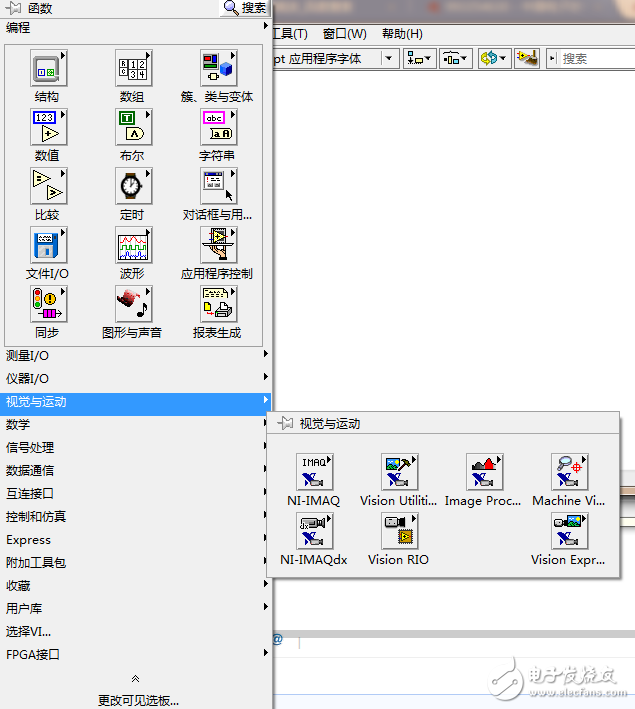The image size is (635, 709).
Task: Open the 附加工具包 category
Action: (134, 562)
